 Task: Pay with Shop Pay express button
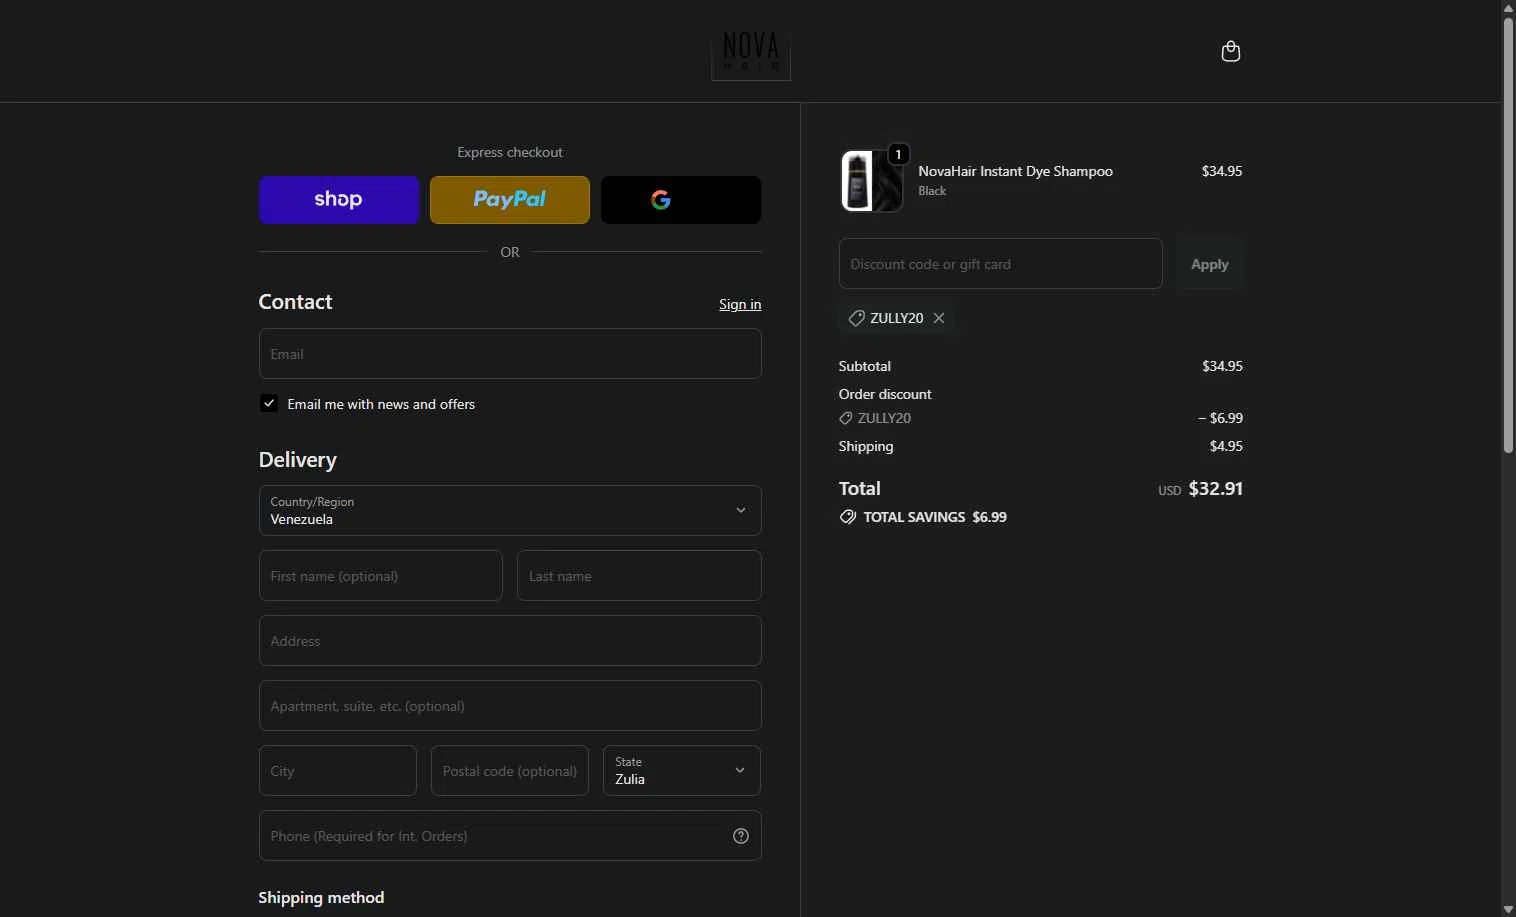[339, 200]
